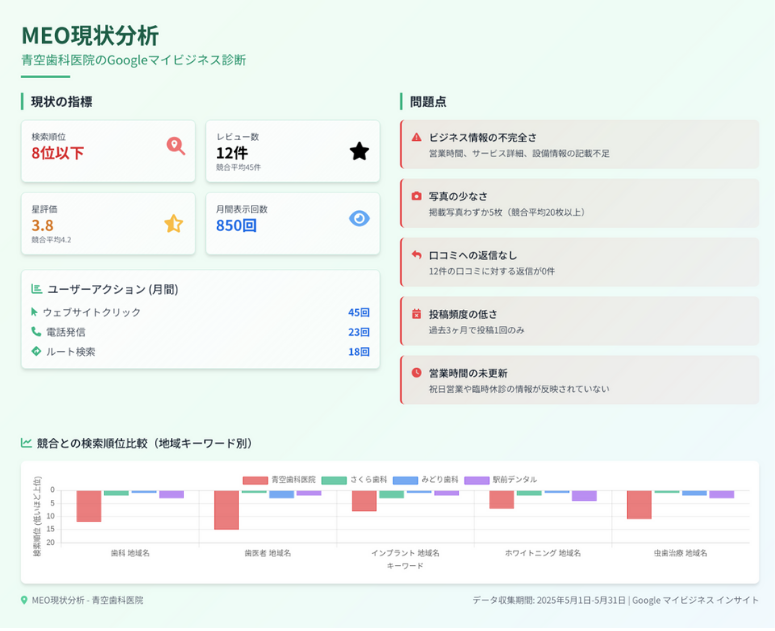Click the blue bar for 歯医者 地域名
The width and height of the screenshot is (775, 631).
[x=281, y=494]
